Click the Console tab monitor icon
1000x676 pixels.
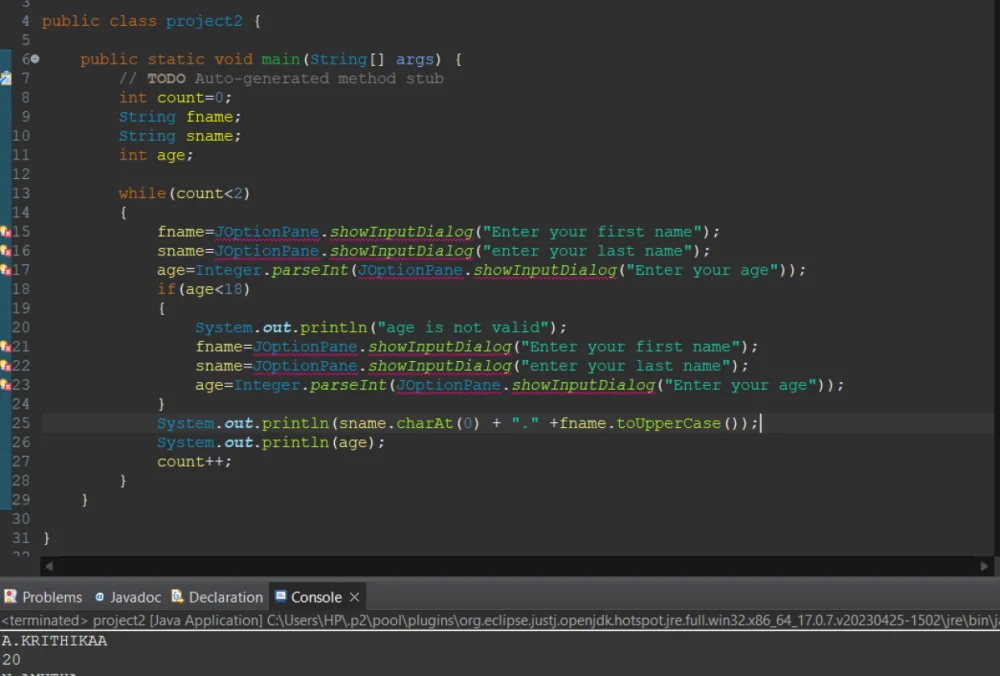pyautogui.click(x=280, y=596)
